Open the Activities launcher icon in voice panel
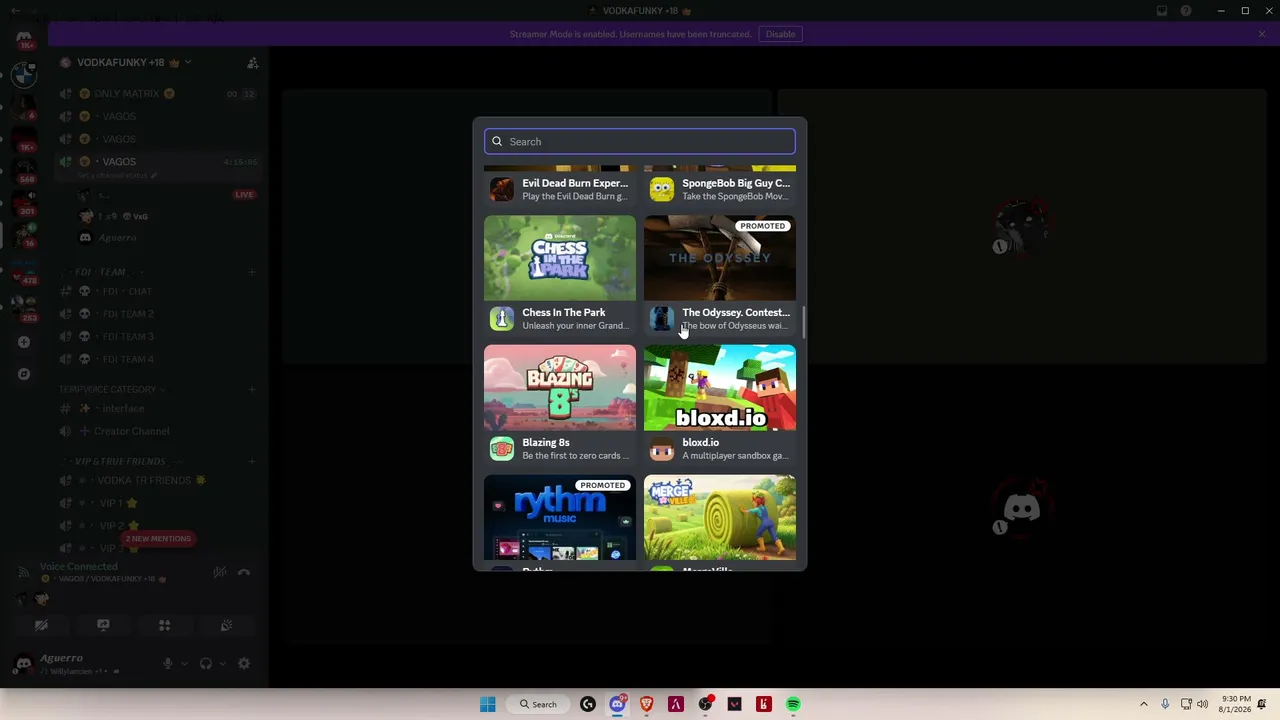Viewport: 1280px width, 720px height. (165, 625)
